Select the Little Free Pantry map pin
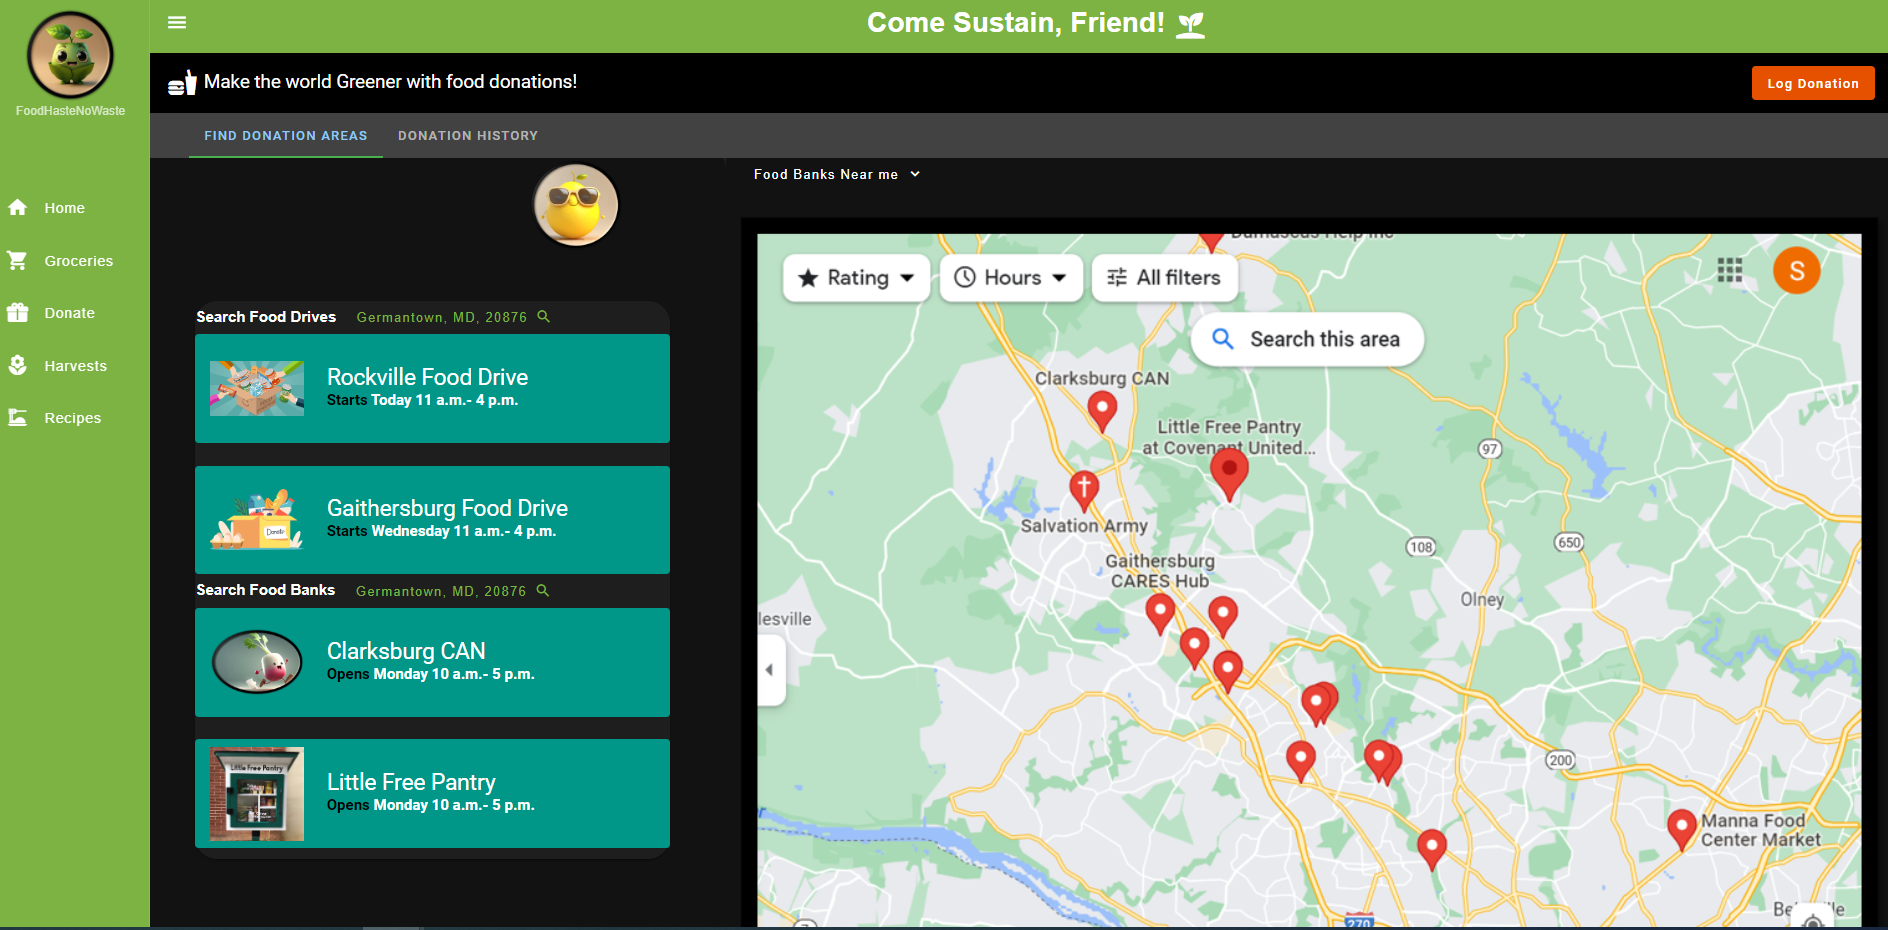Screen dimensions: 1888x930 click(1229, 473)
